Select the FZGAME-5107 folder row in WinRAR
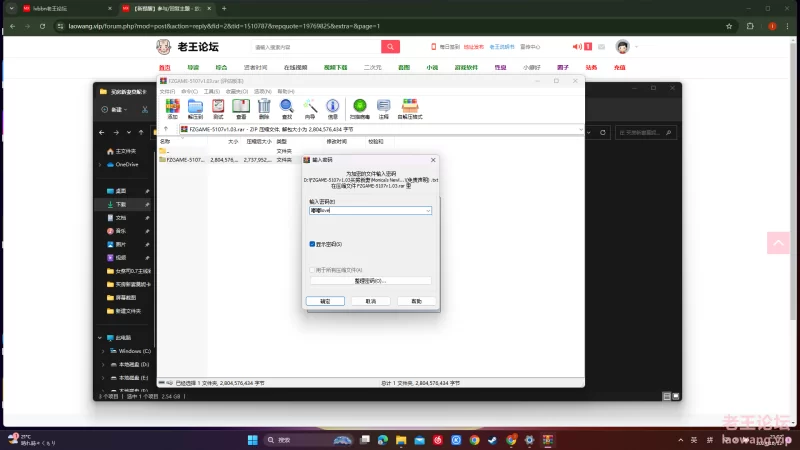The width and height of the screenshot is (800, 450). tap(229, 160)
